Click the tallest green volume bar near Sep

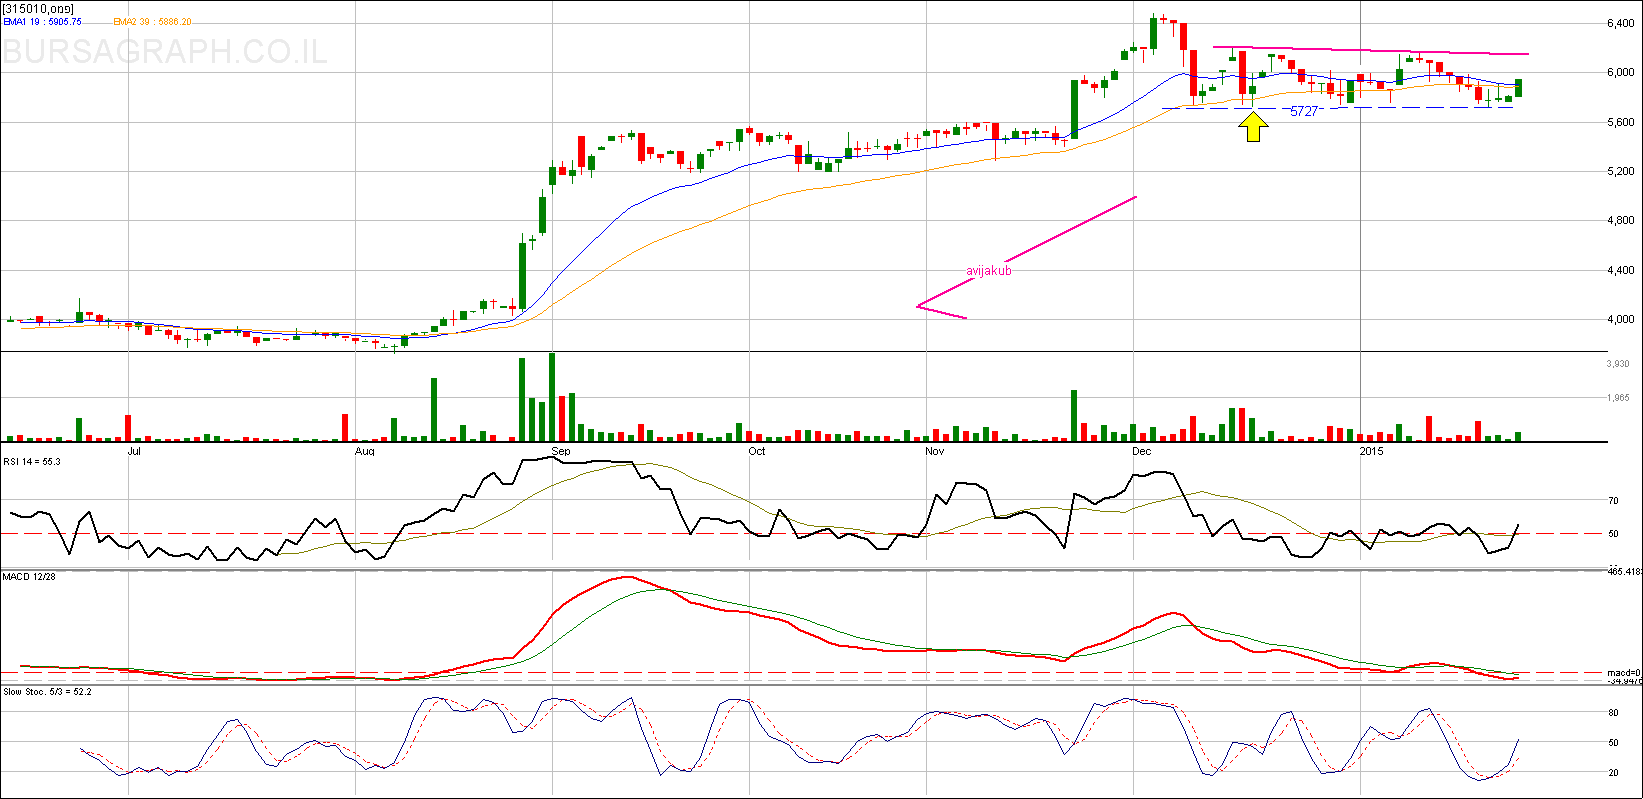coord(552,397)
